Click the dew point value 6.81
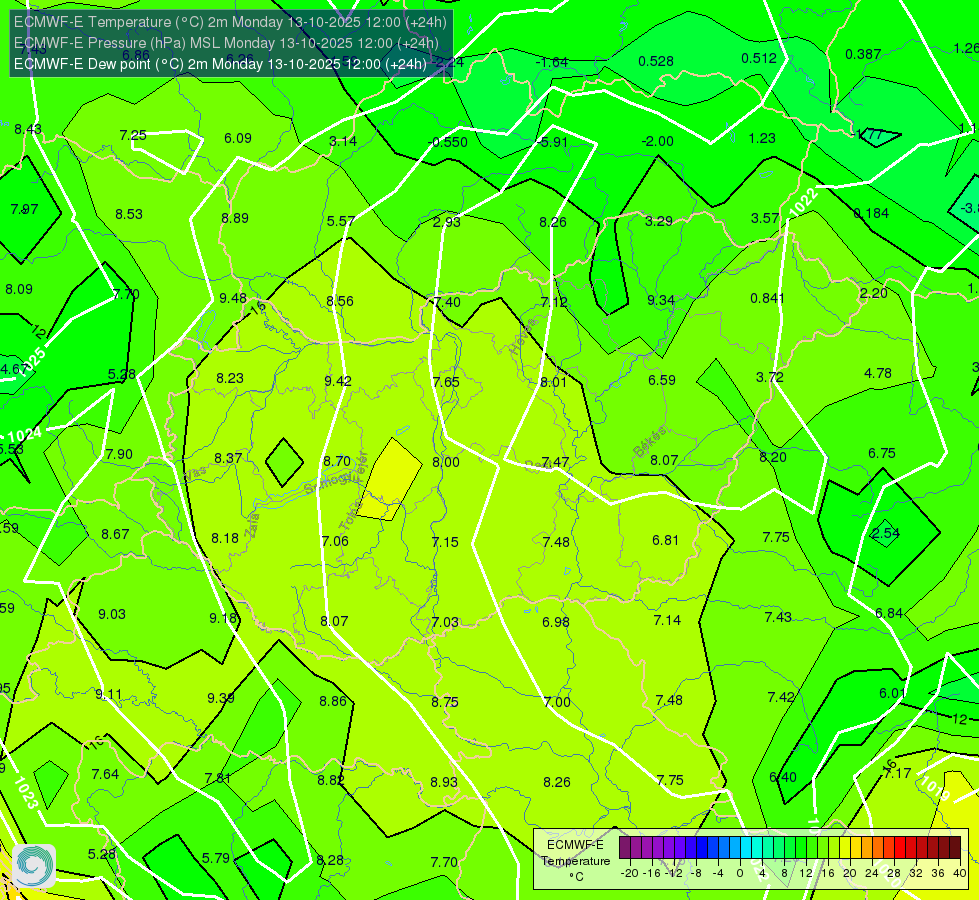The width and height of the screenshot is (979, 900). pyautogui.click(x=666, y=540)
